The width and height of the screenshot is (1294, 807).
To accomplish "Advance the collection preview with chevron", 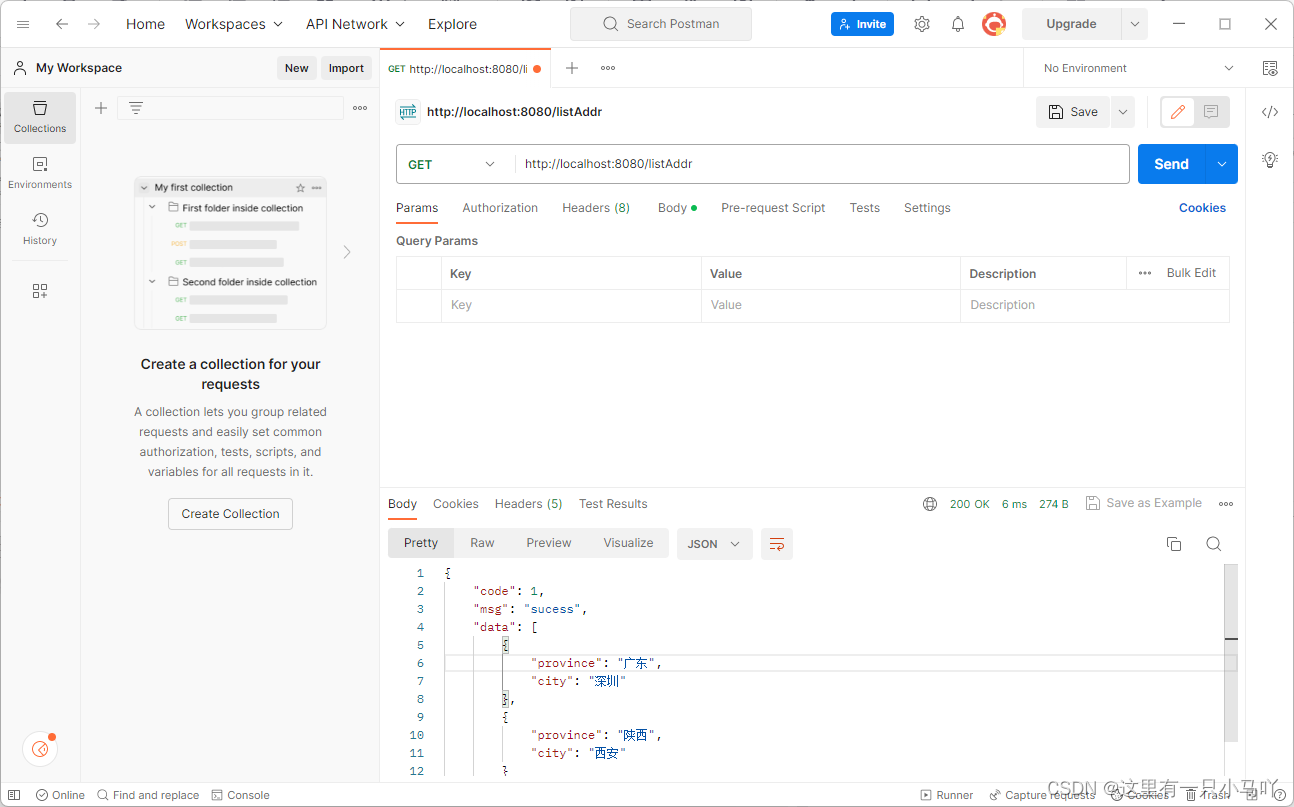I will 347,252.
